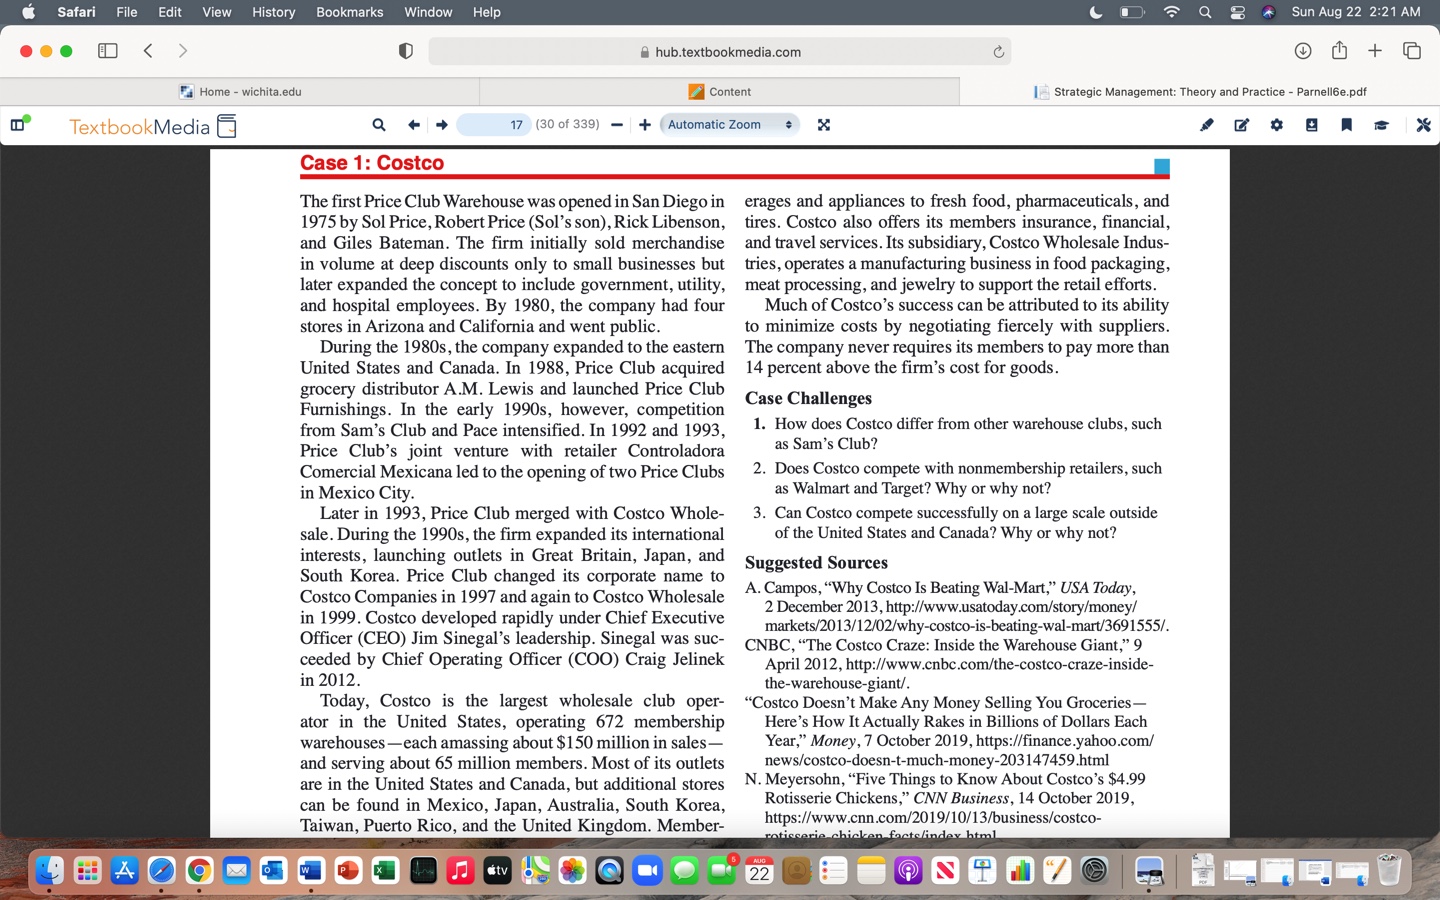Bookmark this page with bookmark icon
The height and width of the screenshot is (900, 1440).
(1347, 125)
